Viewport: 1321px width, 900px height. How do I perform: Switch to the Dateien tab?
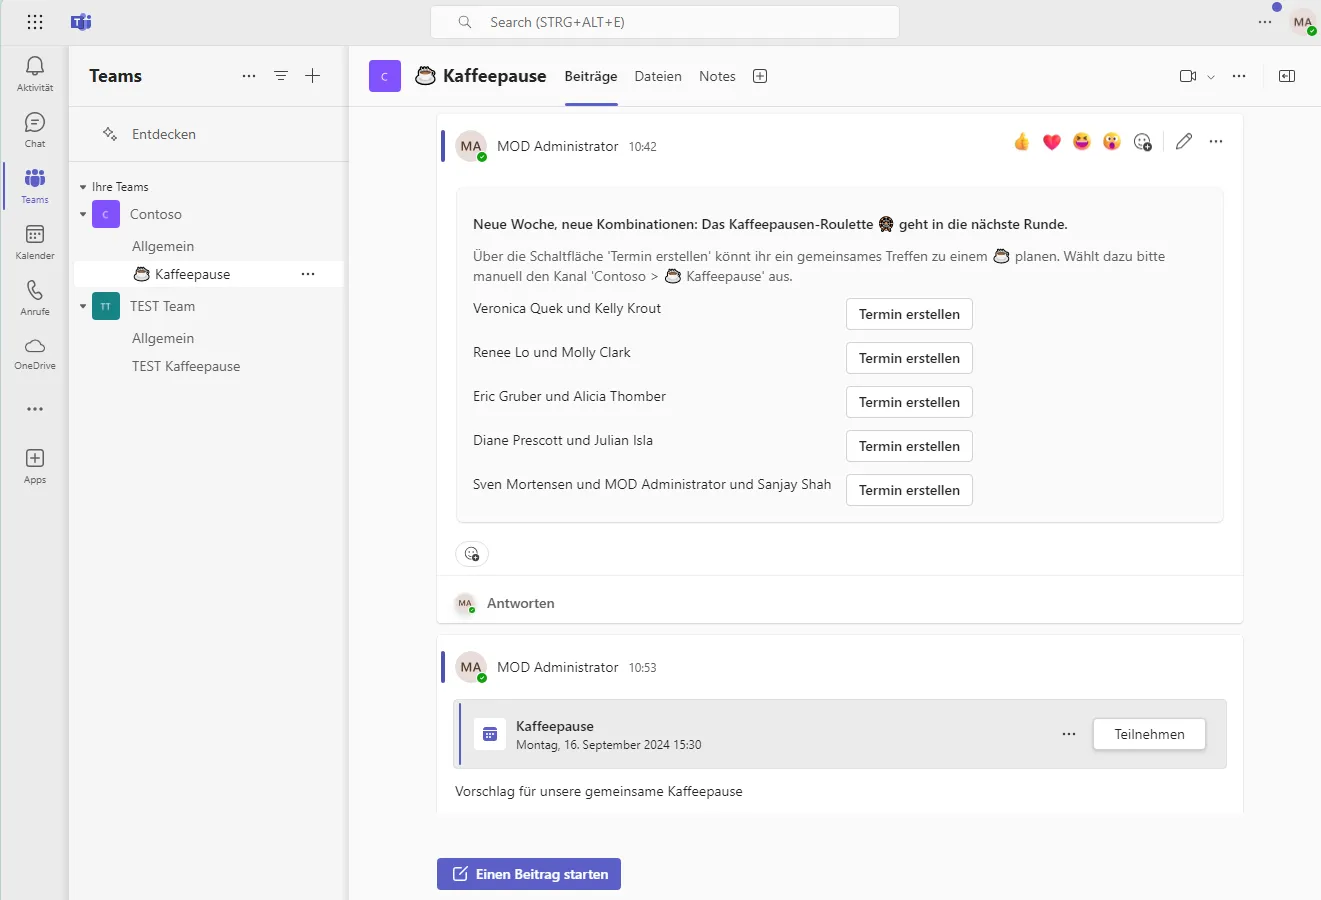coord(658,76)
